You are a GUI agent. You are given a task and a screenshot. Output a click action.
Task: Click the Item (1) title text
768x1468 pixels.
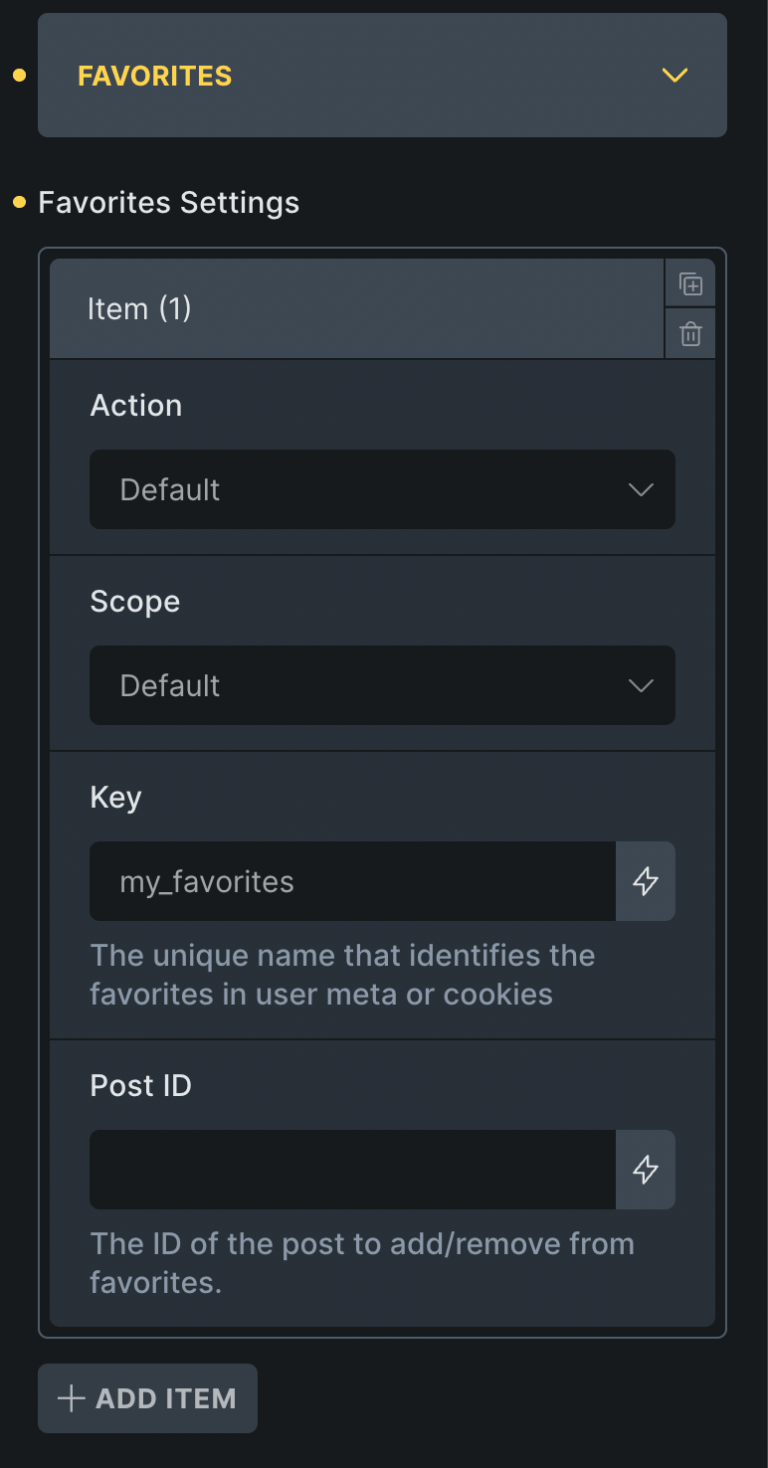coord(139,308)
